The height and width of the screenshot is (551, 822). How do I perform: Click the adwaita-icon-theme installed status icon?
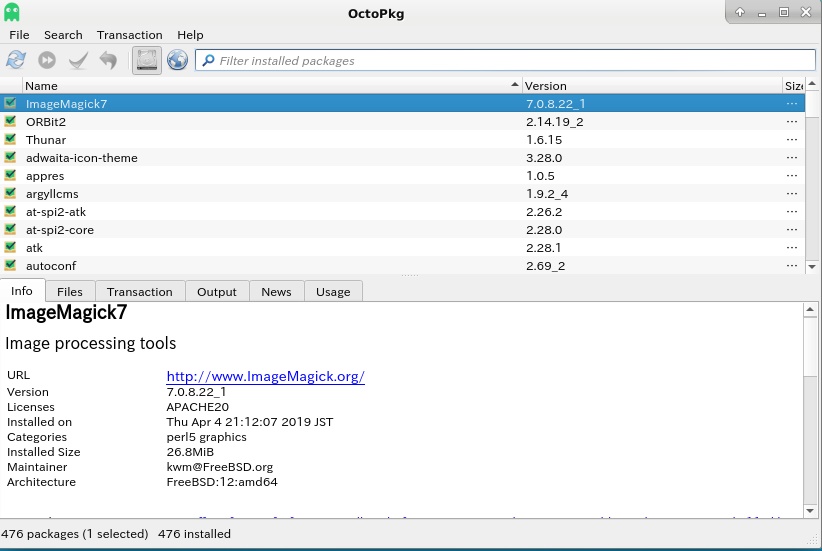(x=10, y=157)
